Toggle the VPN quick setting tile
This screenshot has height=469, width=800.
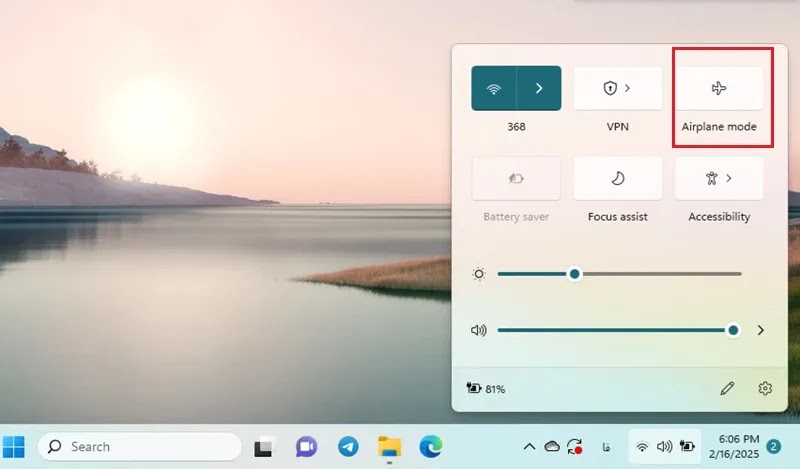pyautogui.click(x=617, y=88)
